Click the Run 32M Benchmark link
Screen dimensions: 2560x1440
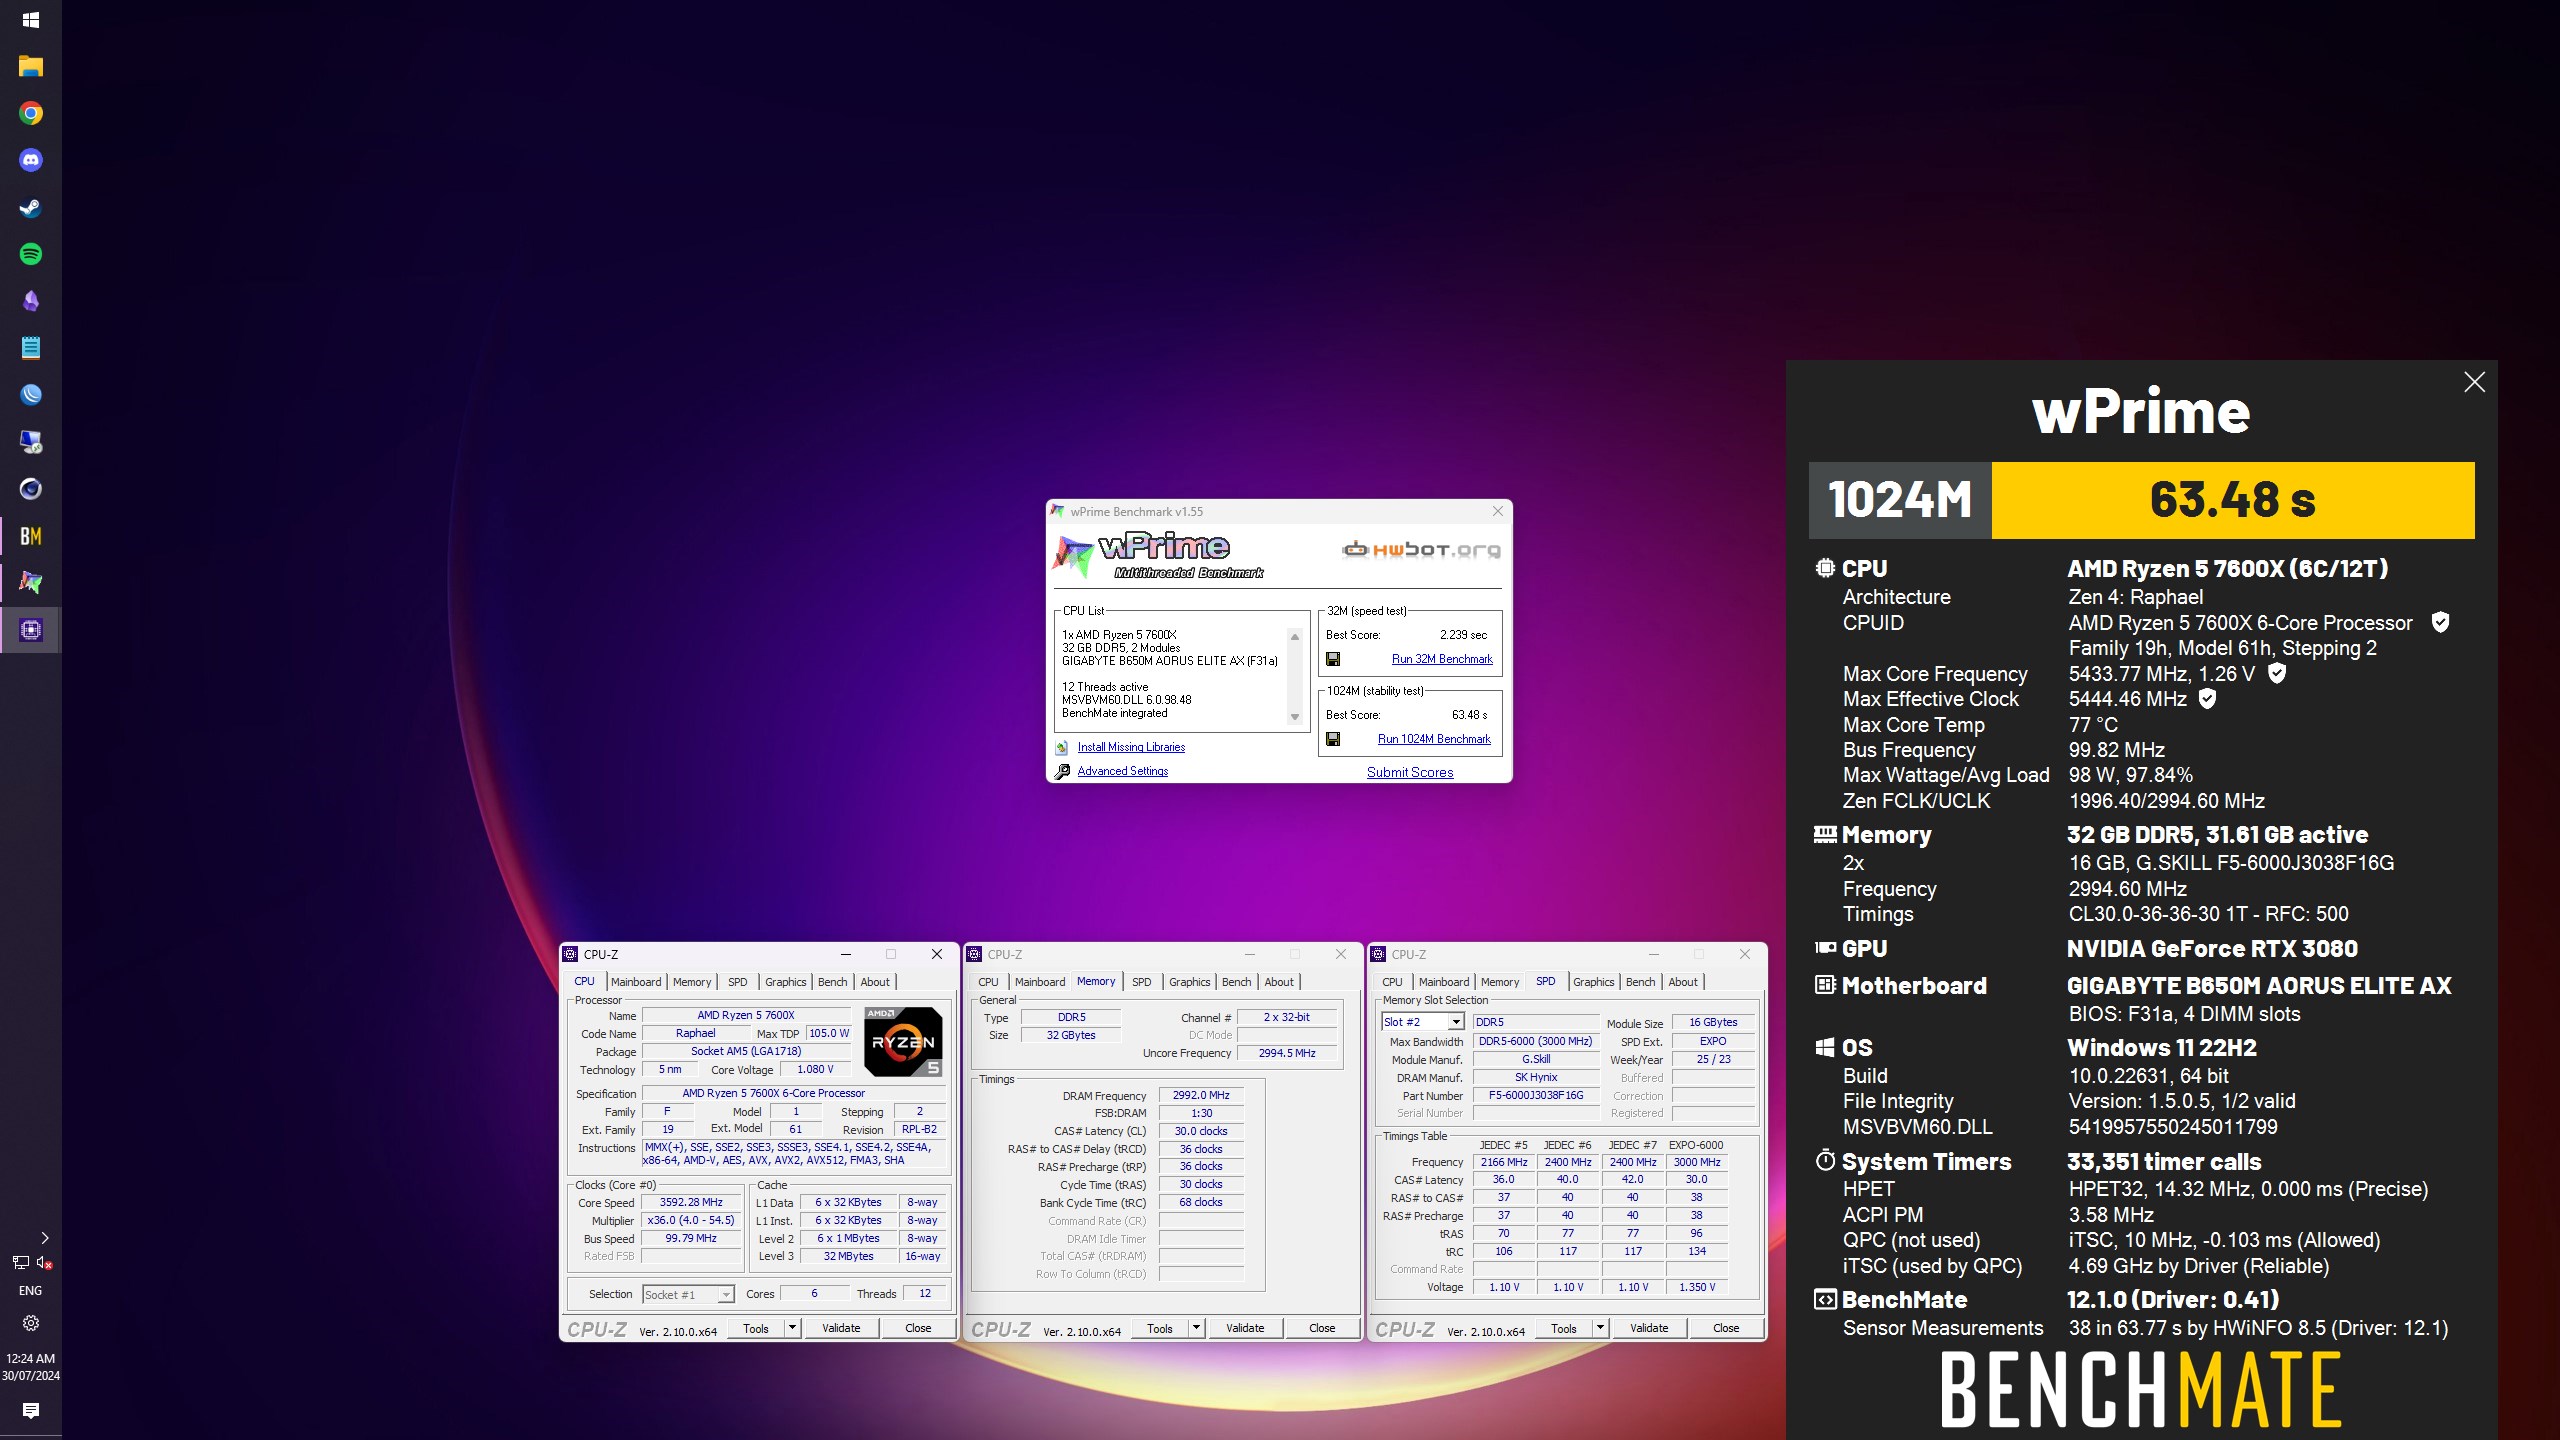coord(1442,659)
